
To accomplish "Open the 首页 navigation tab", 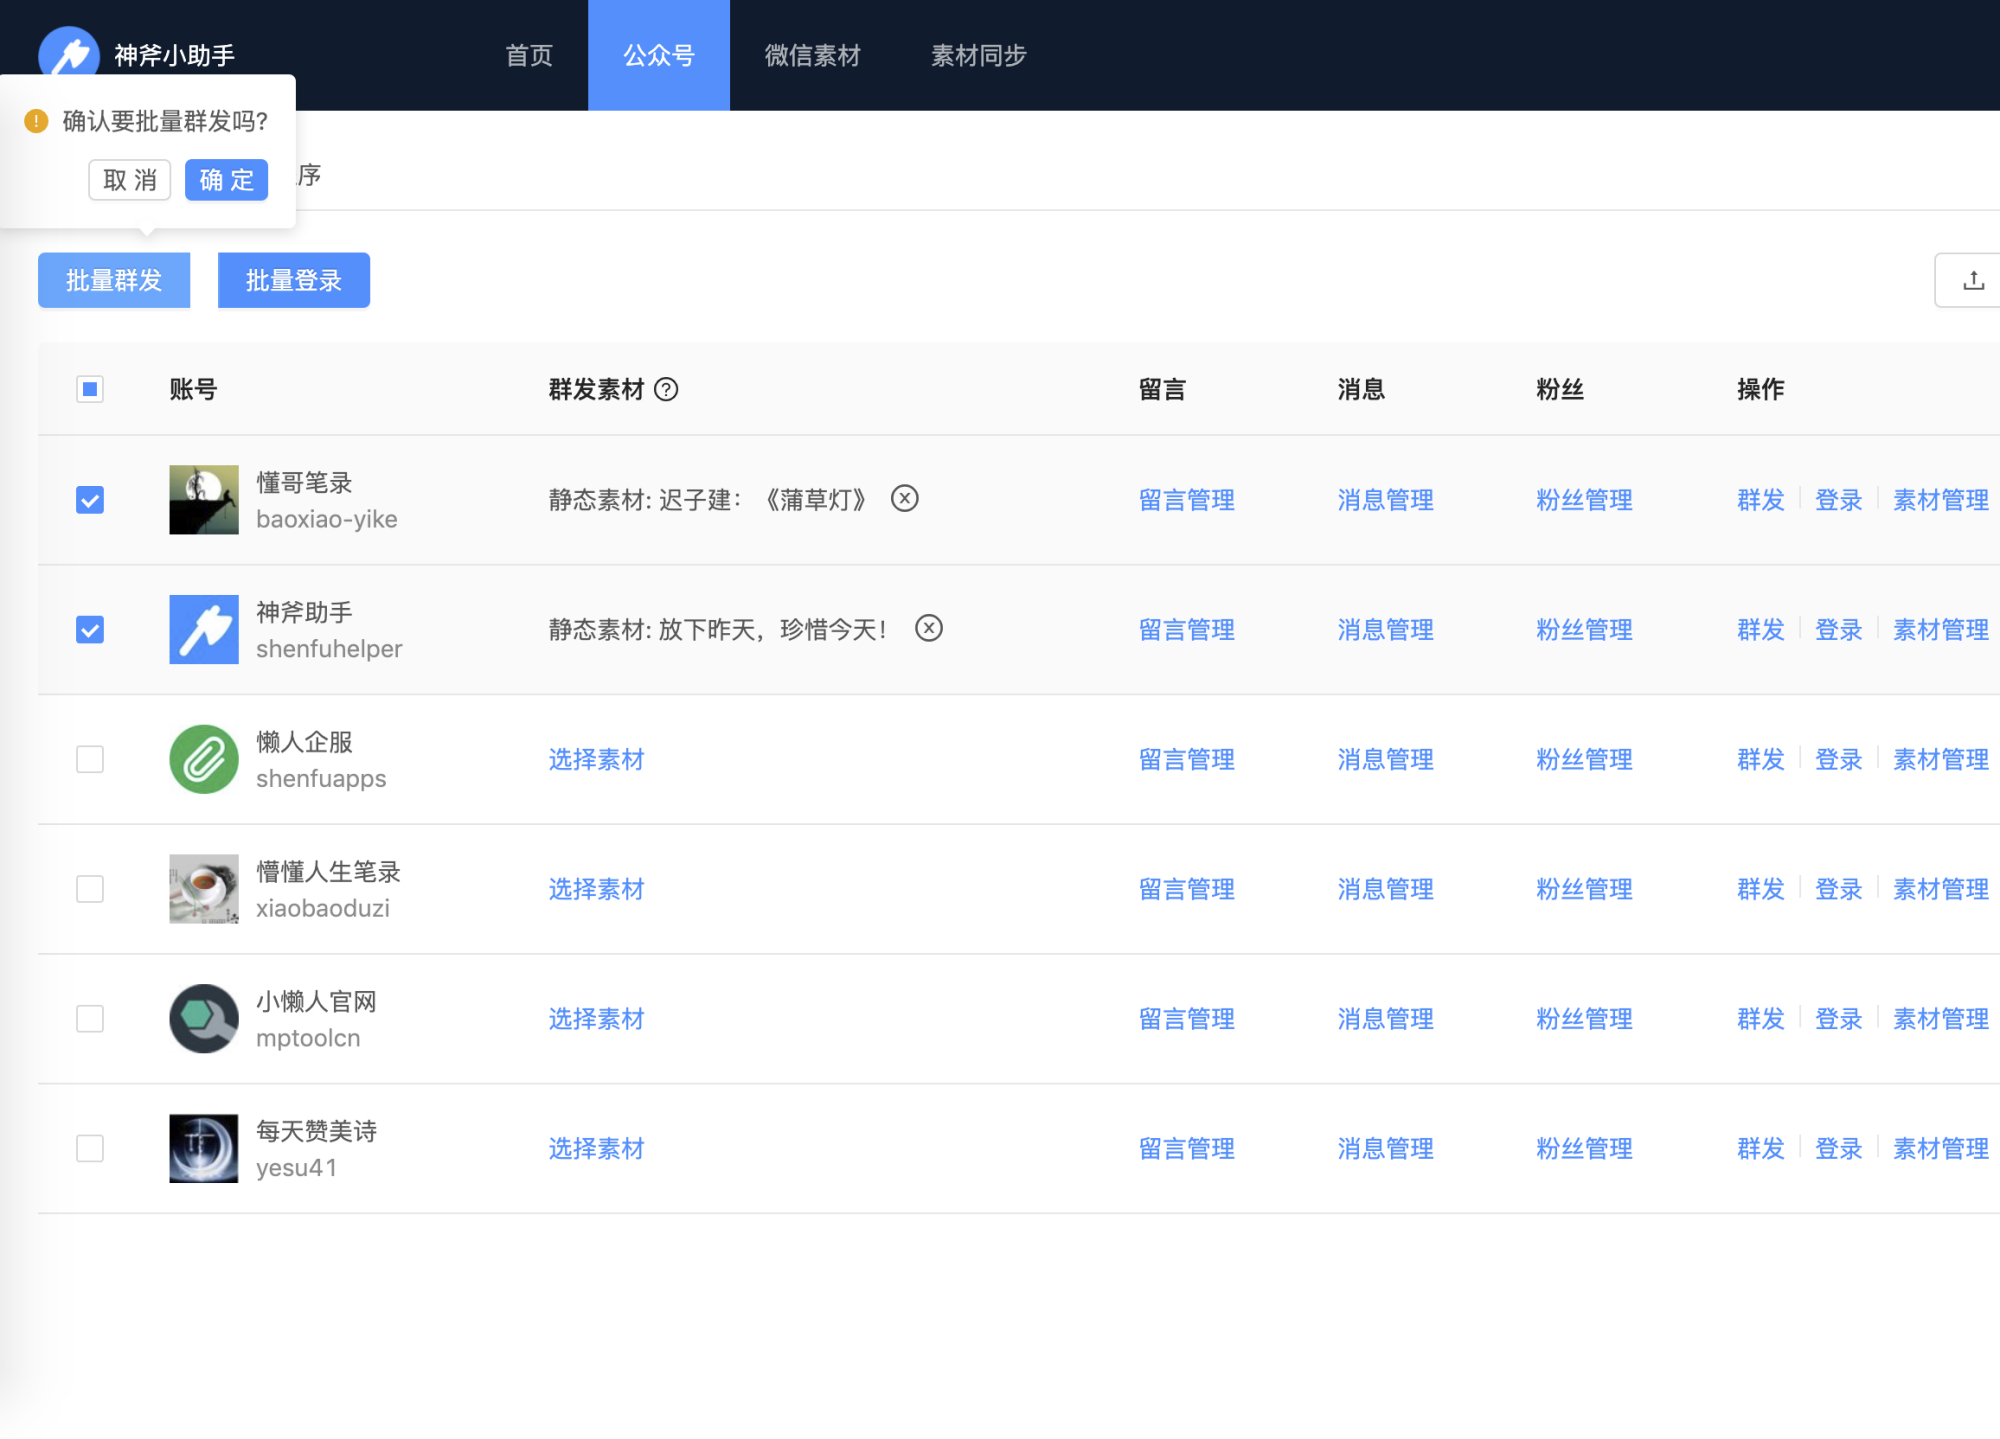I will coord(528,55).
